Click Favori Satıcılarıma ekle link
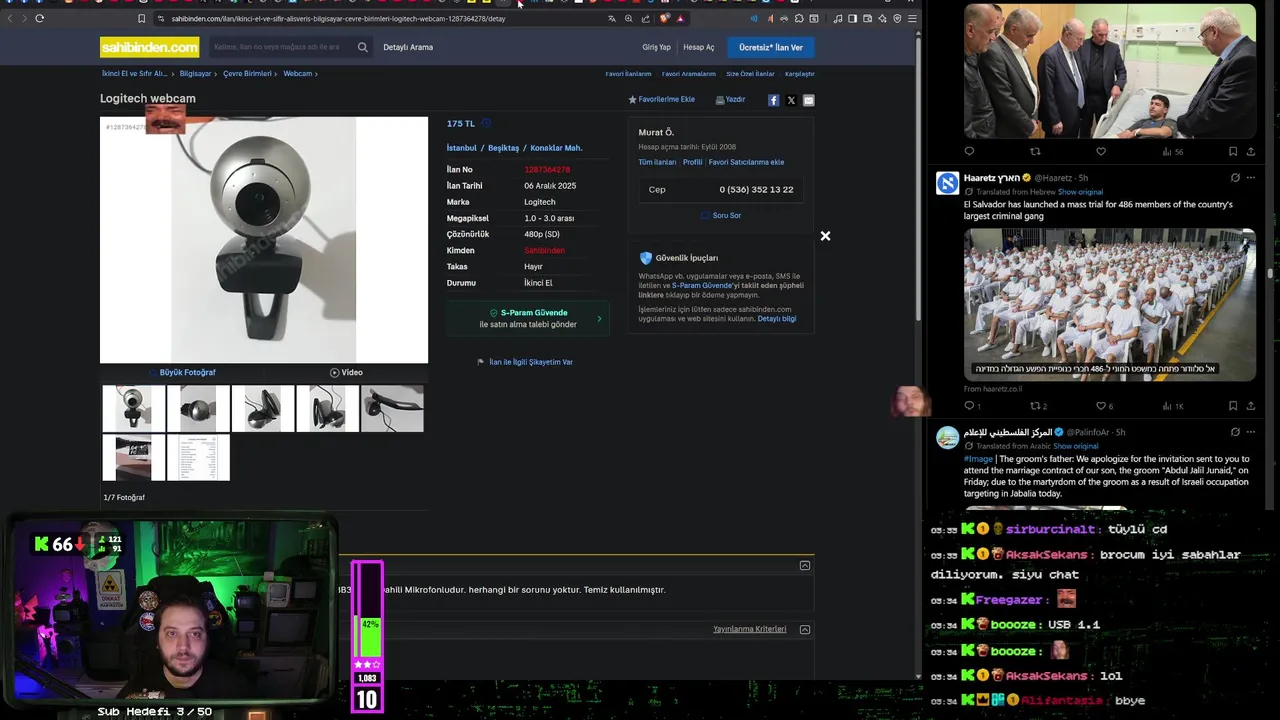This screenshot has width=1280, height=720. tap(746, 162)
